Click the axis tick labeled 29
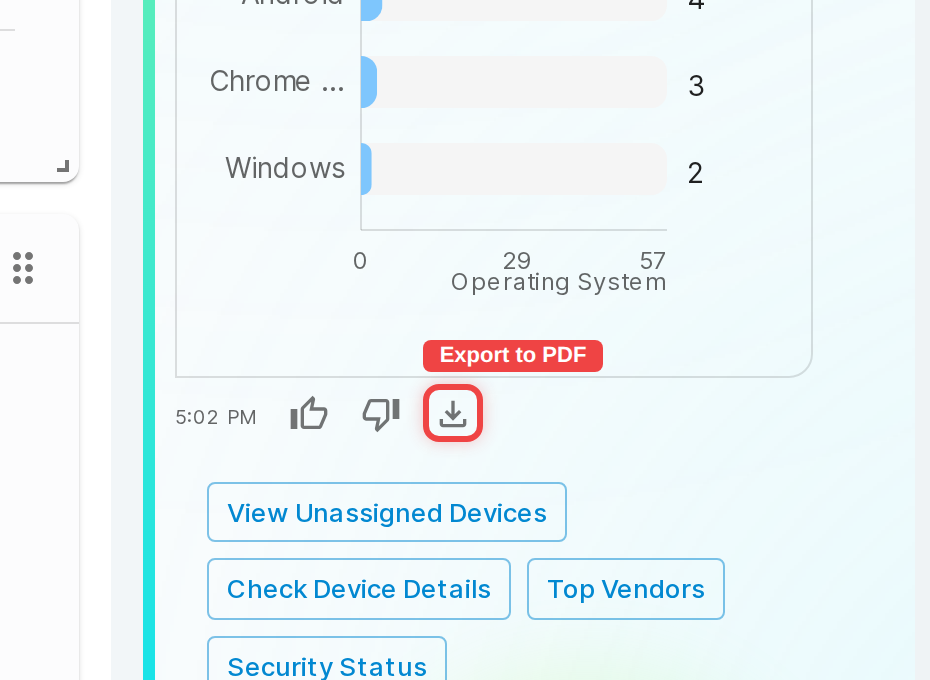The height and width of the screenshot is (680, 930). pos(517,260)
